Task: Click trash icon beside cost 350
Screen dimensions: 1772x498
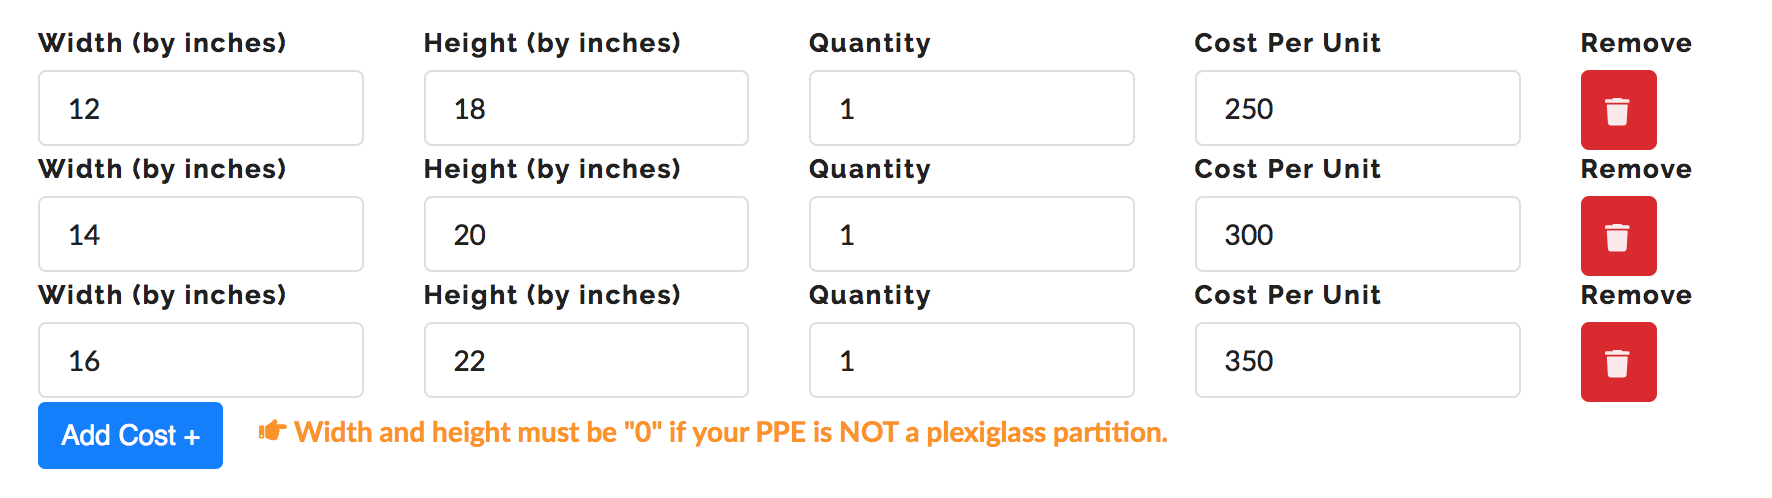Action: 1618,362
